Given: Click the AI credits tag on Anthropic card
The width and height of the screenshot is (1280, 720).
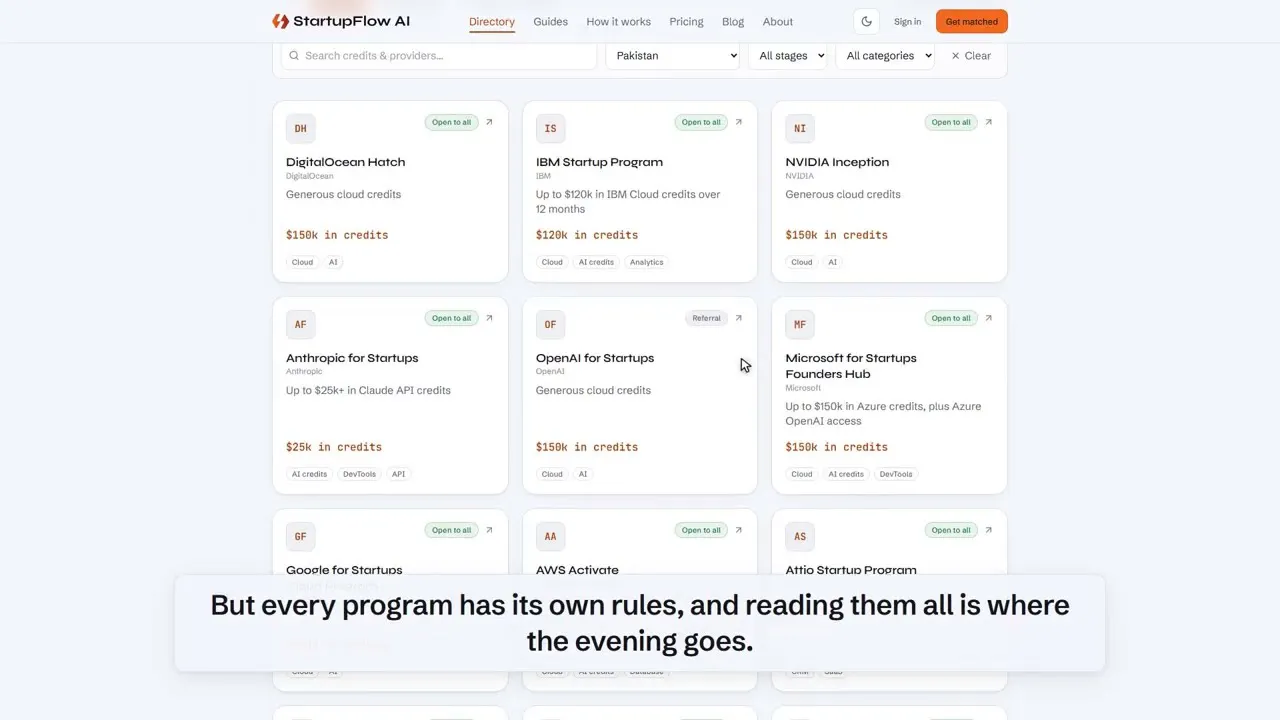Looking at the screenshot, I should pos(309,474).
